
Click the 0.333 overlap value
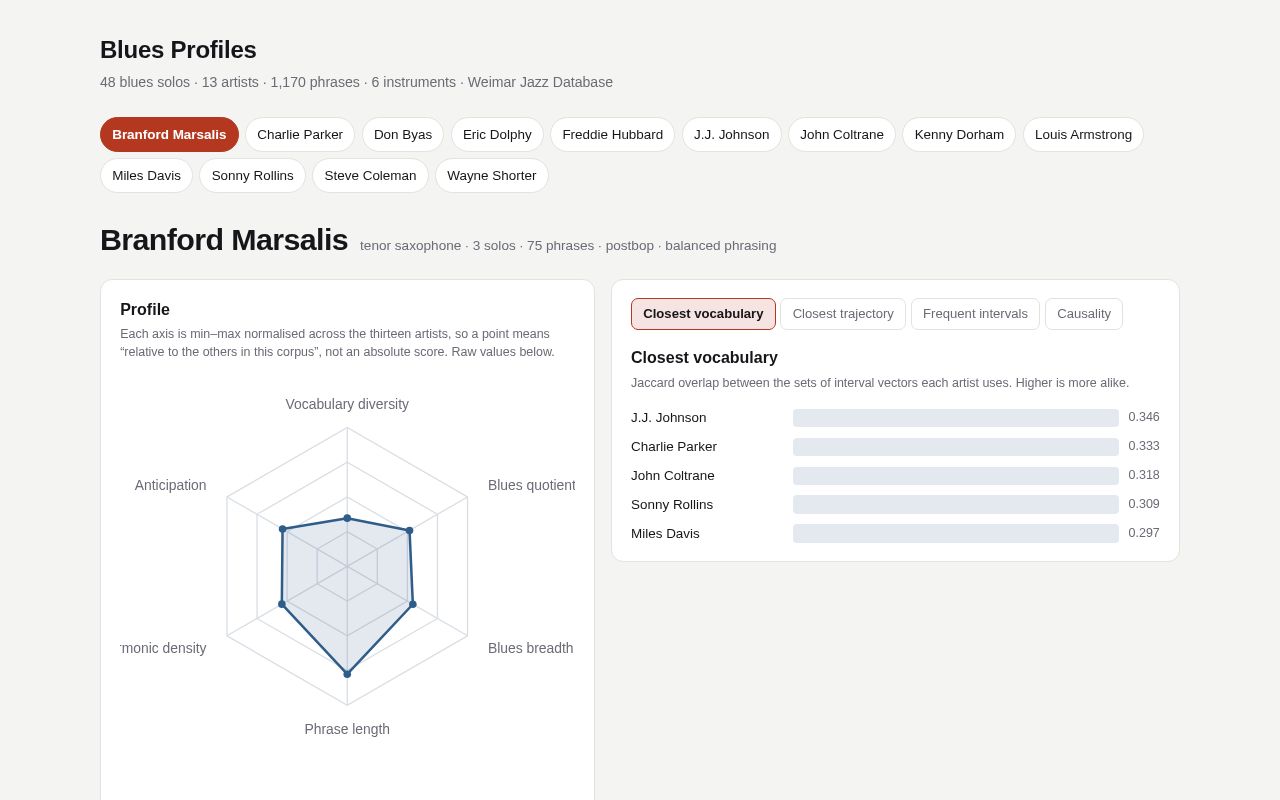pyautogui.click(x=1144, y=446)
